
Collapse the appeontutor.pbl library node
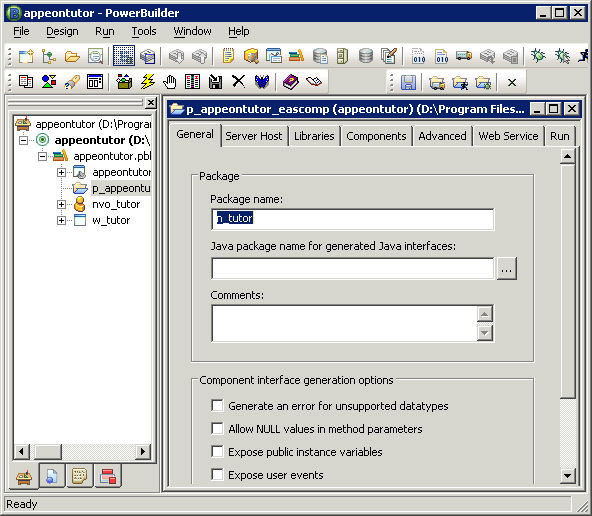coord(42,156)
